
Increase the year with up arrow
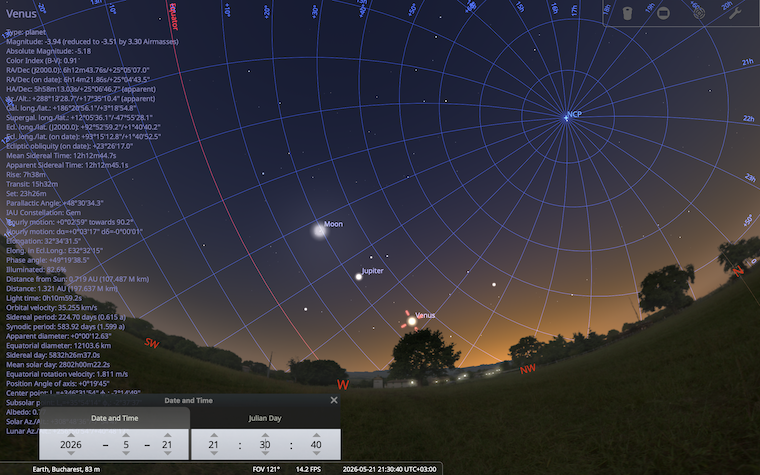[x=71, y=435]
